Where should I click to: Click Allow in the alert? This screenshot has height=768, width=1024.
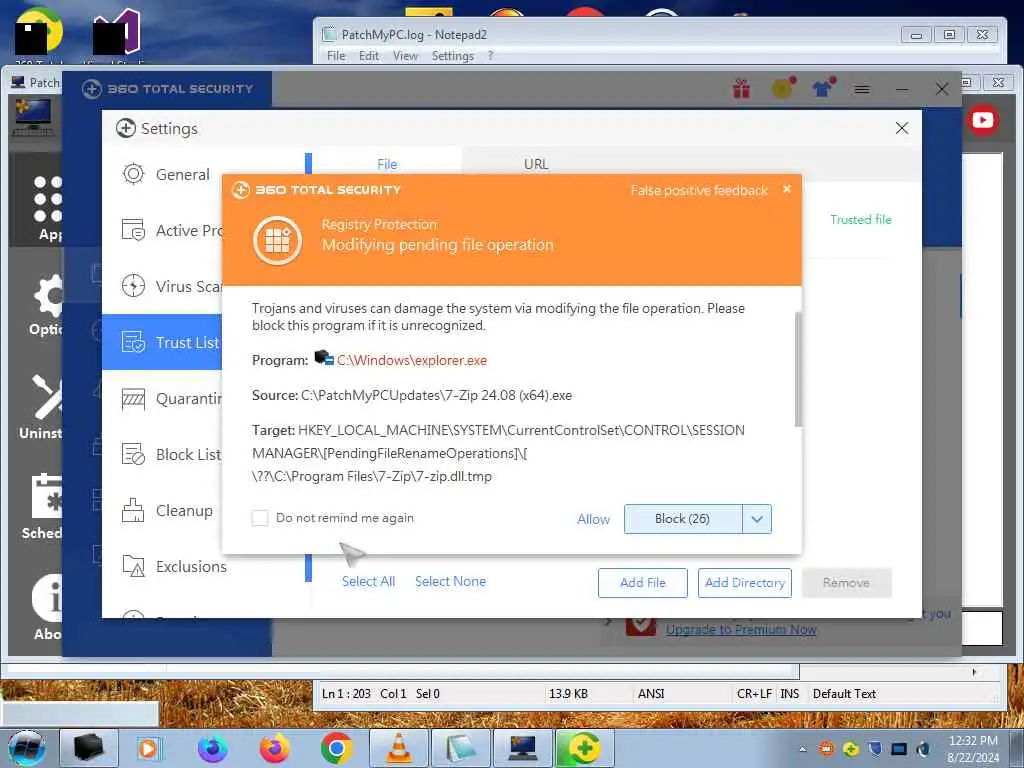(593, 519)
